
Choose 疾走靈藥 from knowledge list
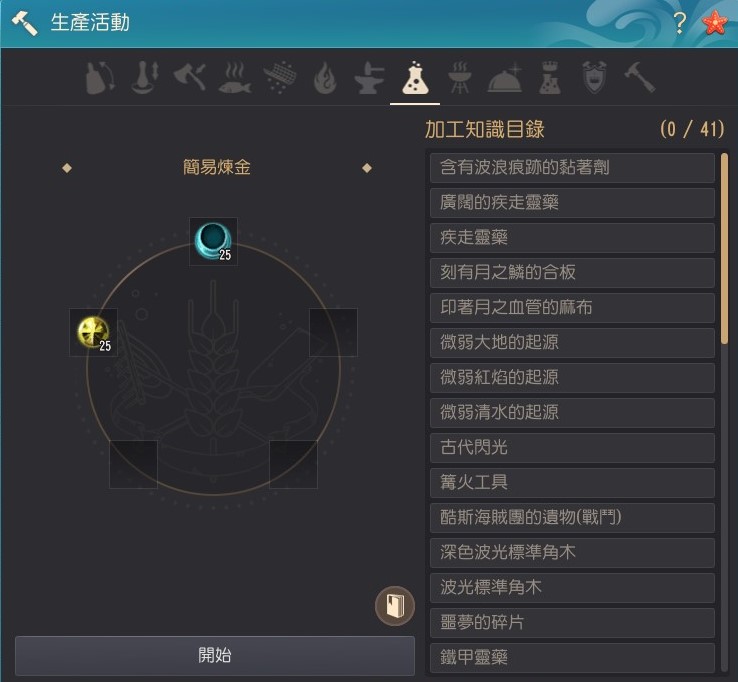click(572, 238)
